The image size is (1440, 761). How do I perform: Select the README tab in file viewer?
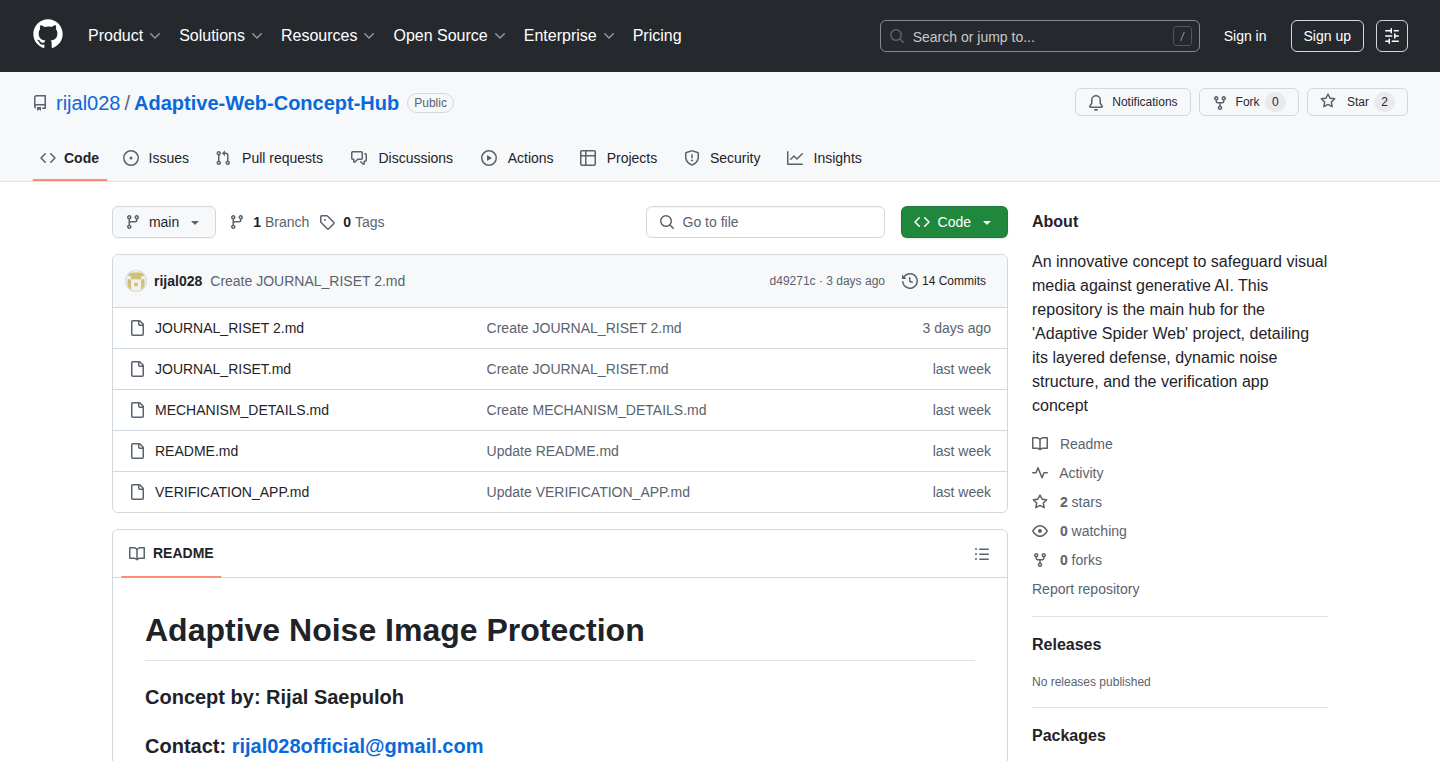click(x=171, y=554)
